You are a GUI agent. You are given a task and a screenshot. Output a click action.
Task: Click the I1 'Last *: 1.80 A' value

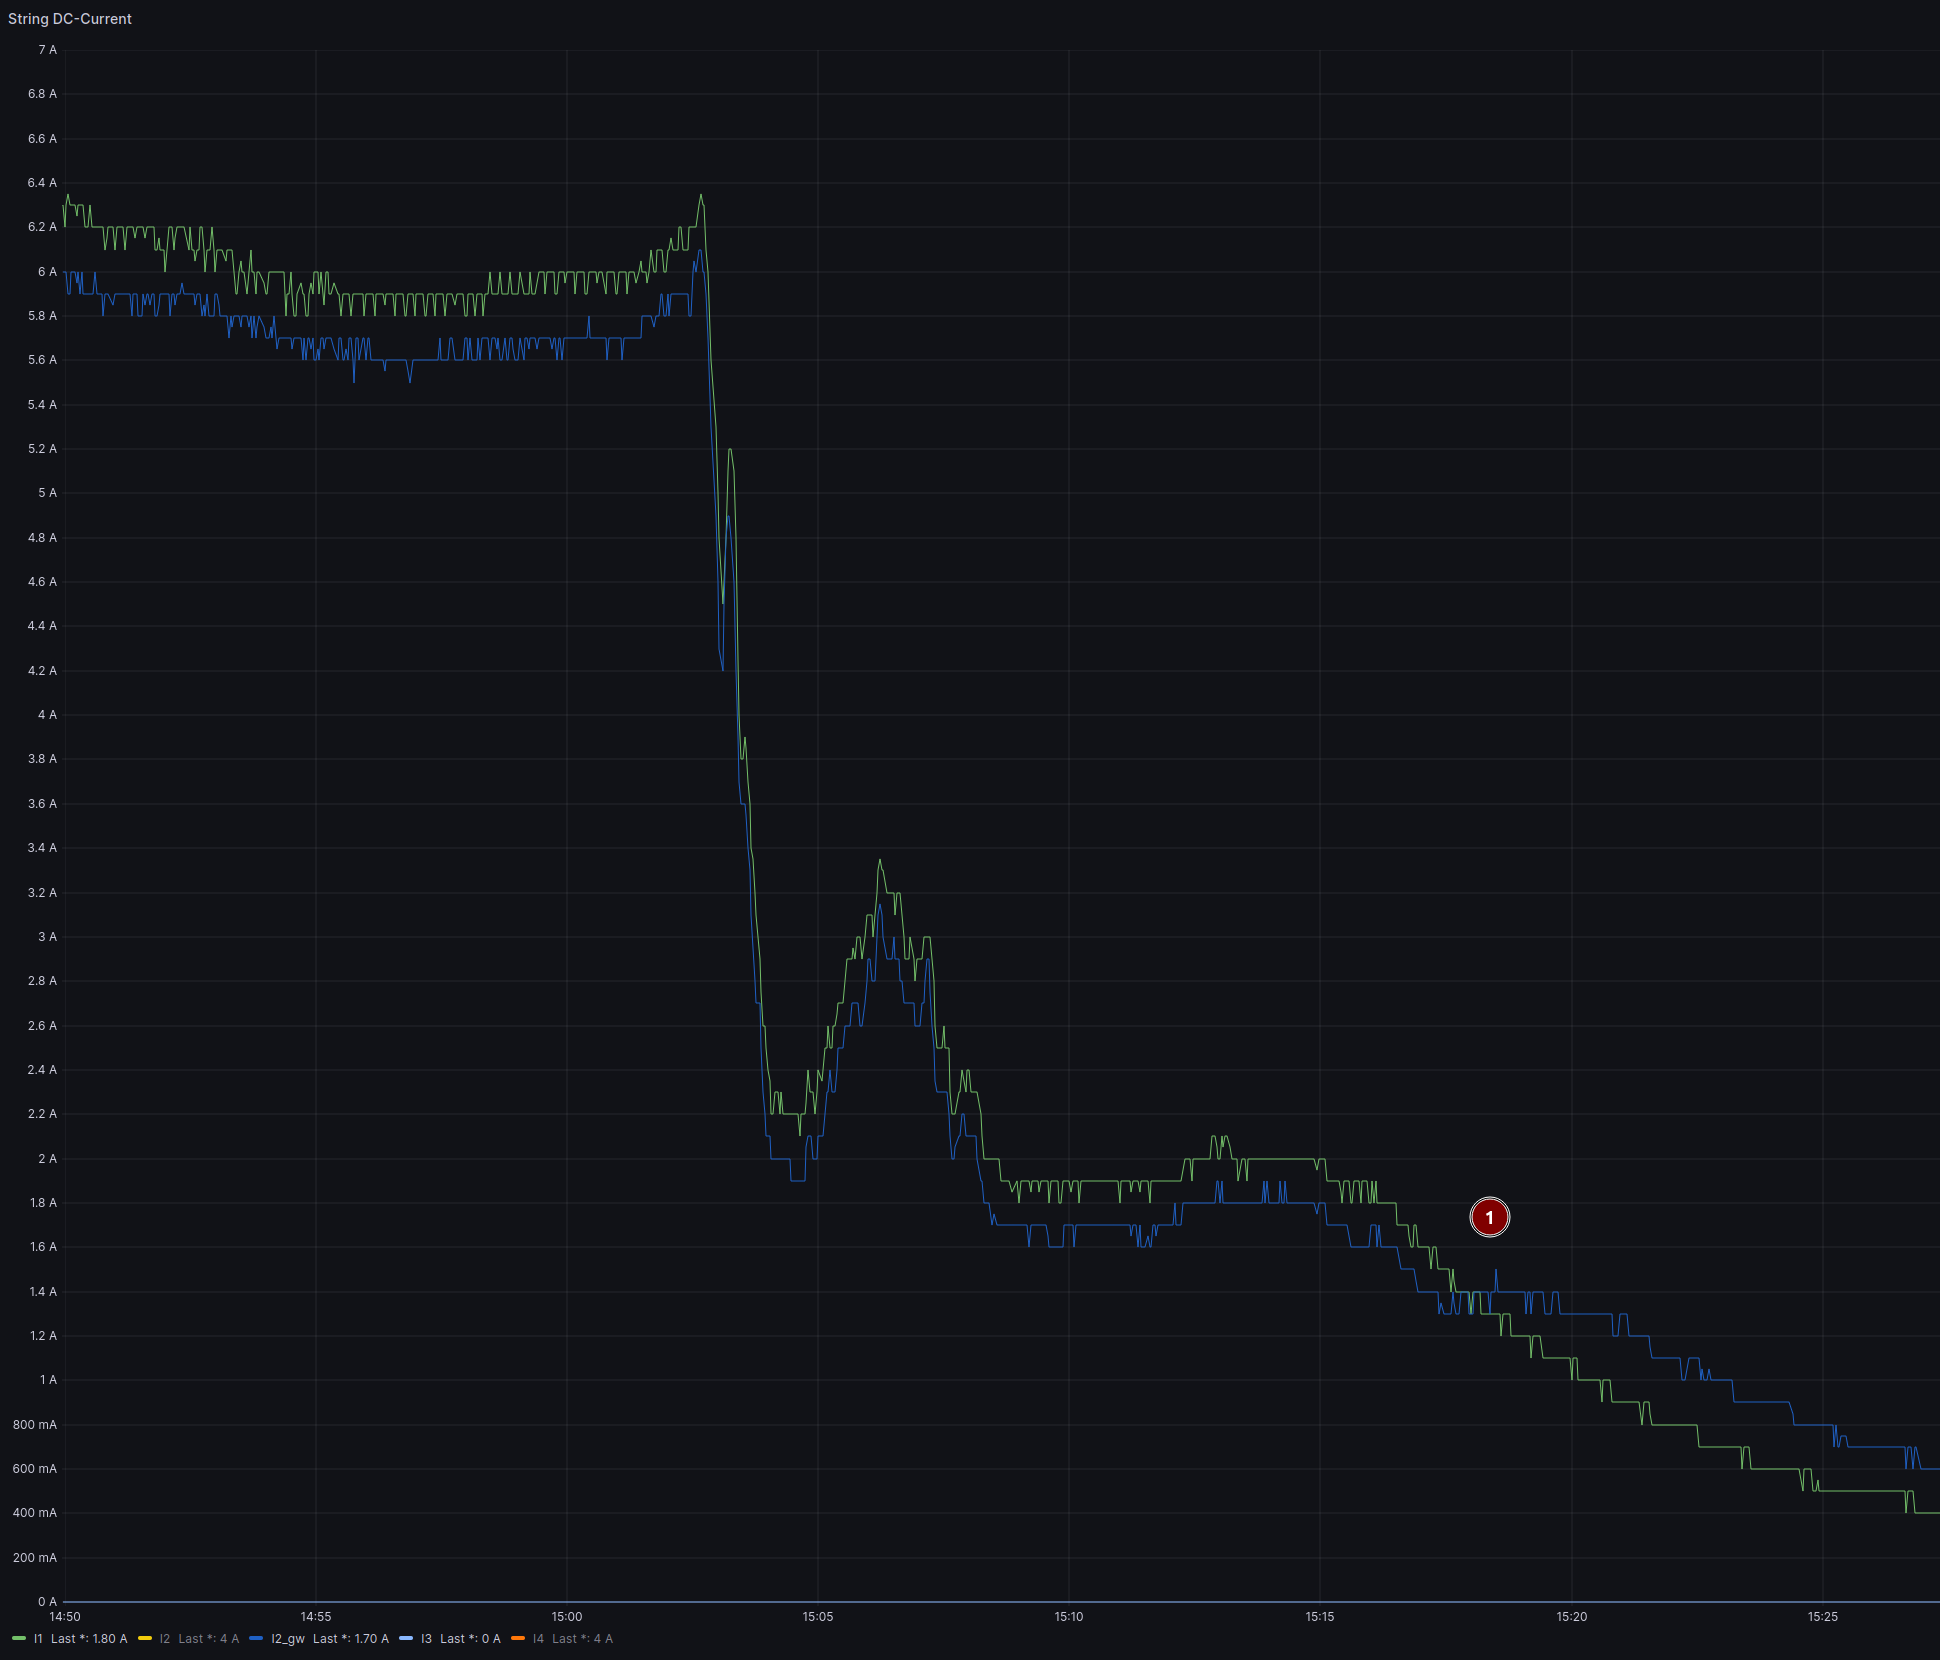[89, 1638]
